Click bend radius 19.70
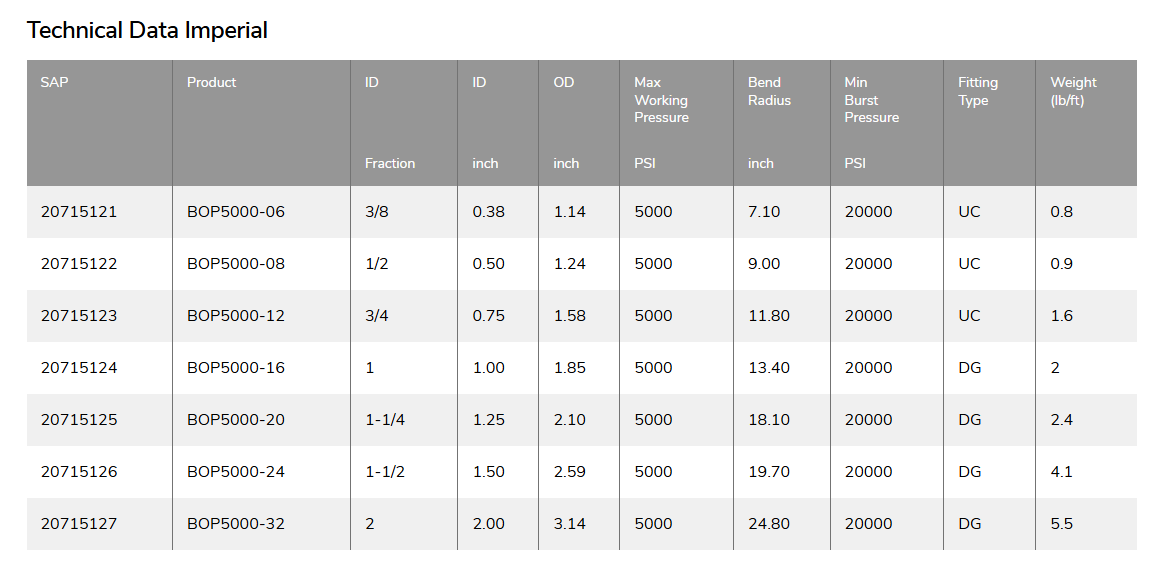Screen dimensions: 1175x580 (x=769, y=472)
